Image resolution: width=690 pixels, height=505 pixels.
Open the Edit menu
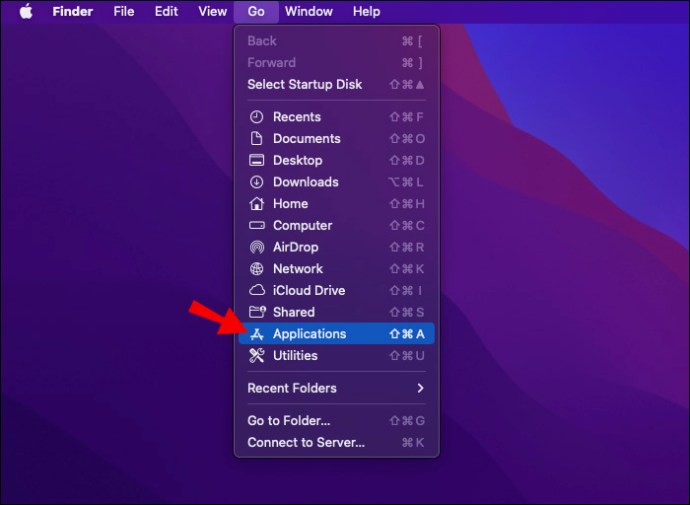tap(166, 11)
